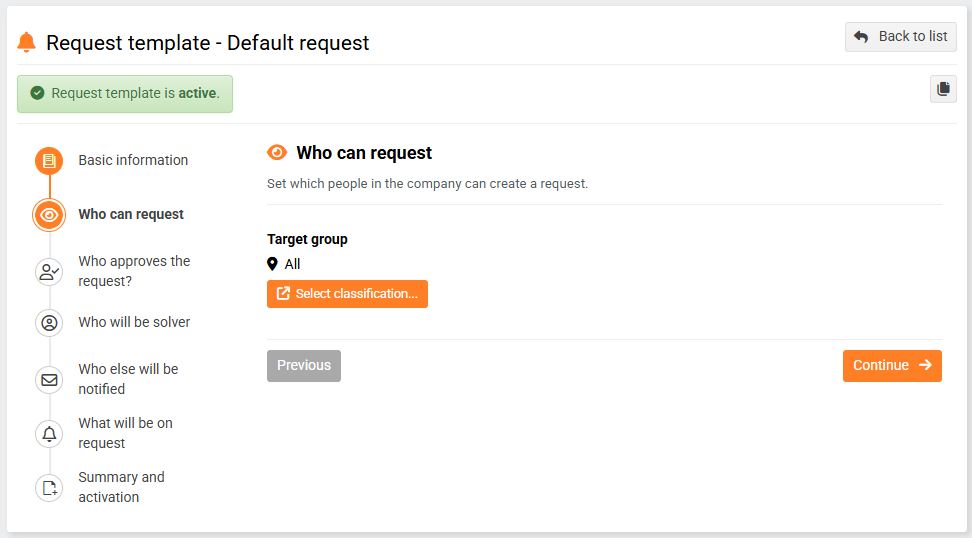Select the solver user-circle step icon
Image resolution: width=972 pixels, height=538 pixels.
point(49,323)
